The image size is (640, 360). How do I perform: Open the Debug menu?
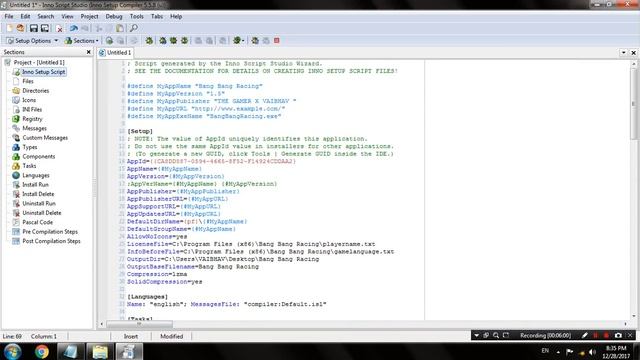tap(114, 16)
